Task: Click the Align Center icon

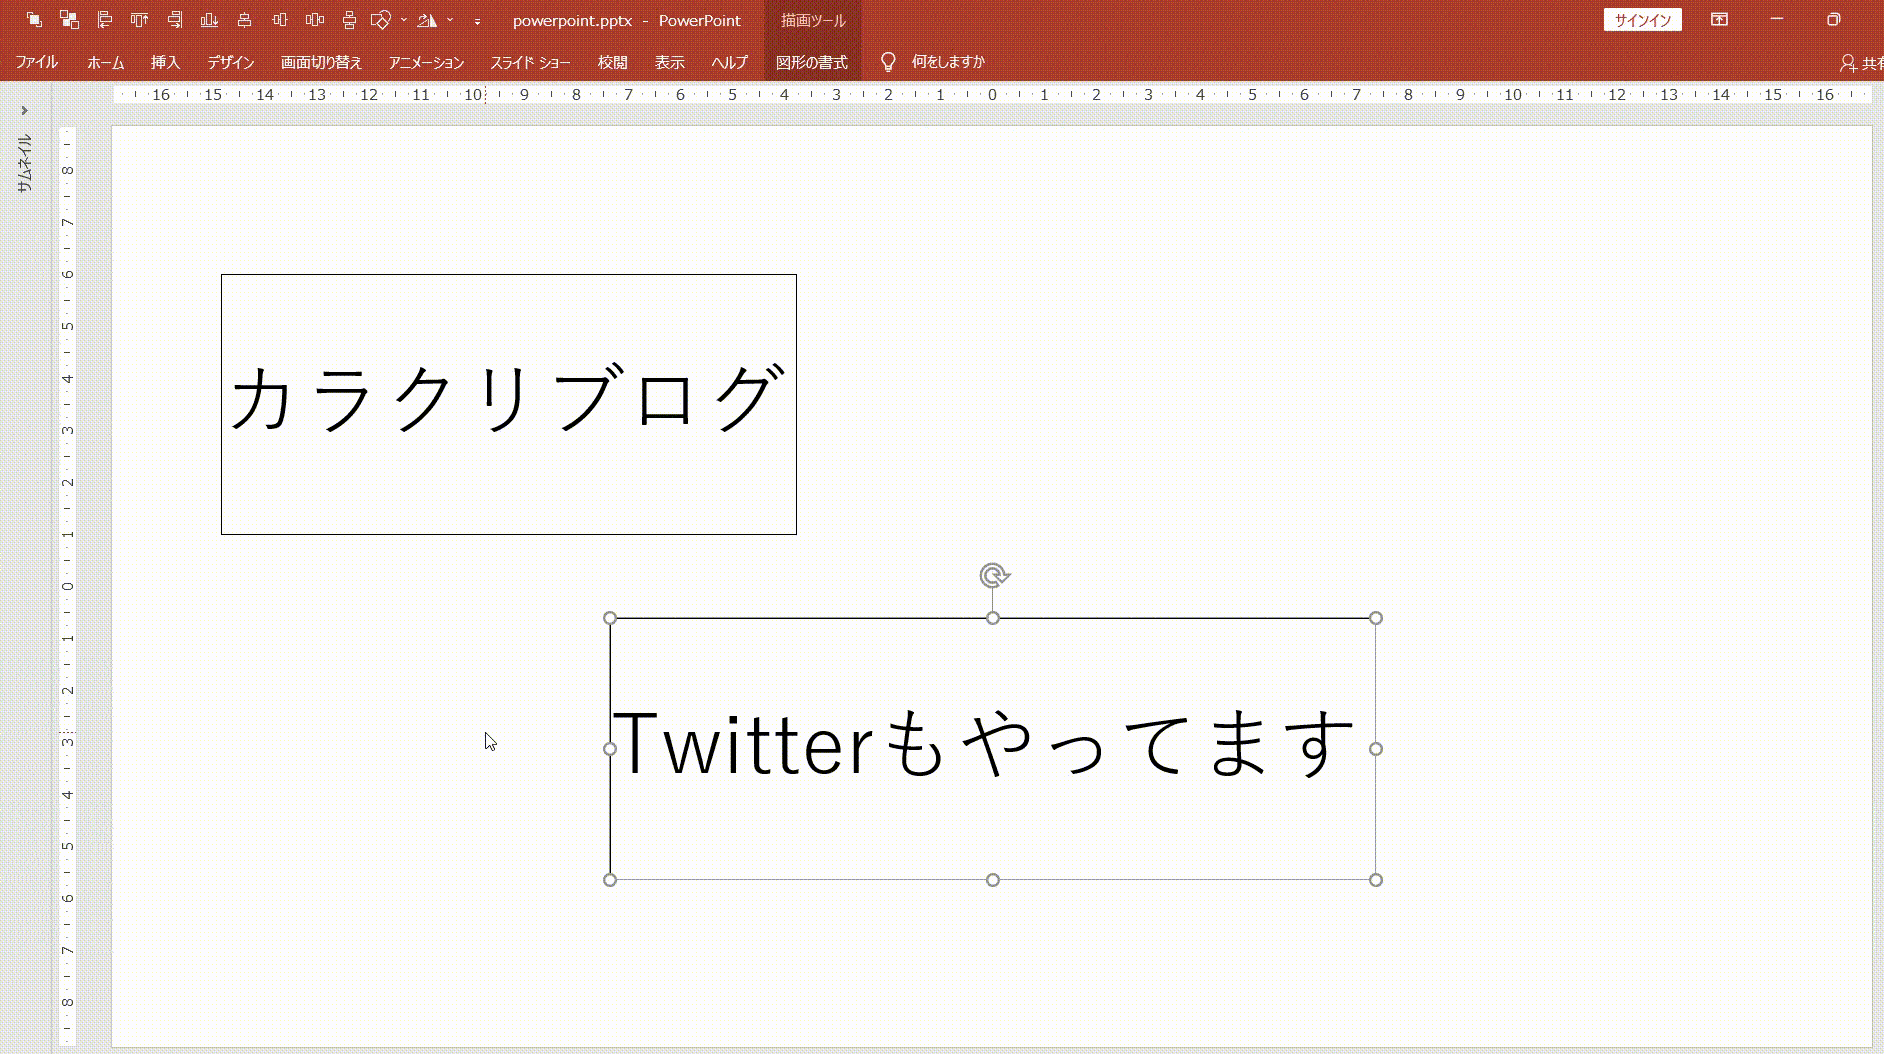Action: (x=245, y=19)
